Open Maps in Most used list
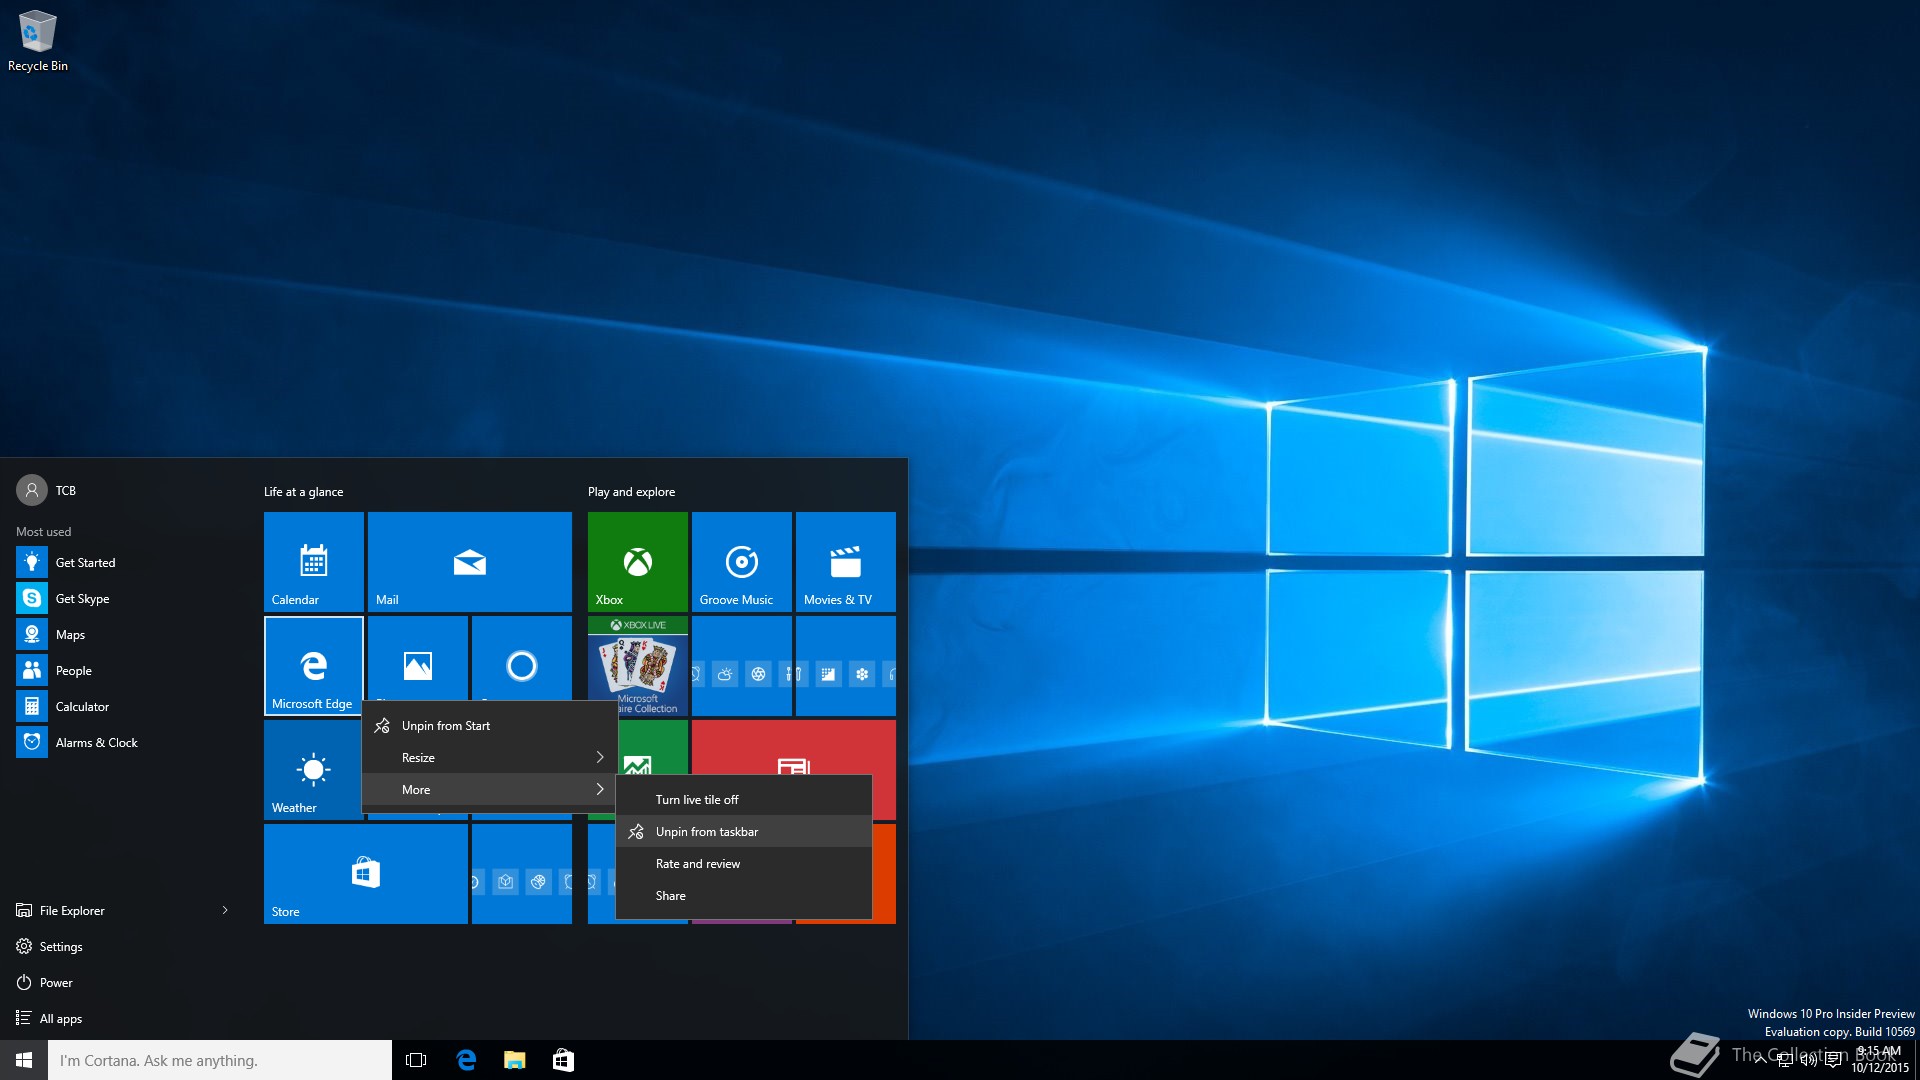Image resolution: width=1920 pixels, height=1080 pixels. pos(124,635)
